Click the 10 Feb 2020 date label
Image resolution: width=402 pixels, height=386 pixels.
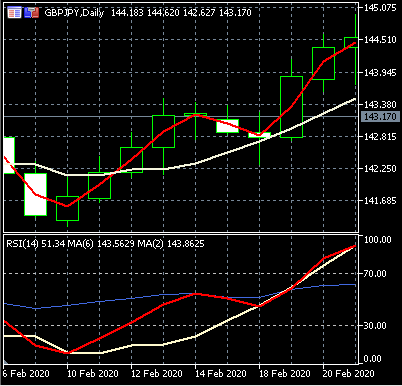point(93,374)
